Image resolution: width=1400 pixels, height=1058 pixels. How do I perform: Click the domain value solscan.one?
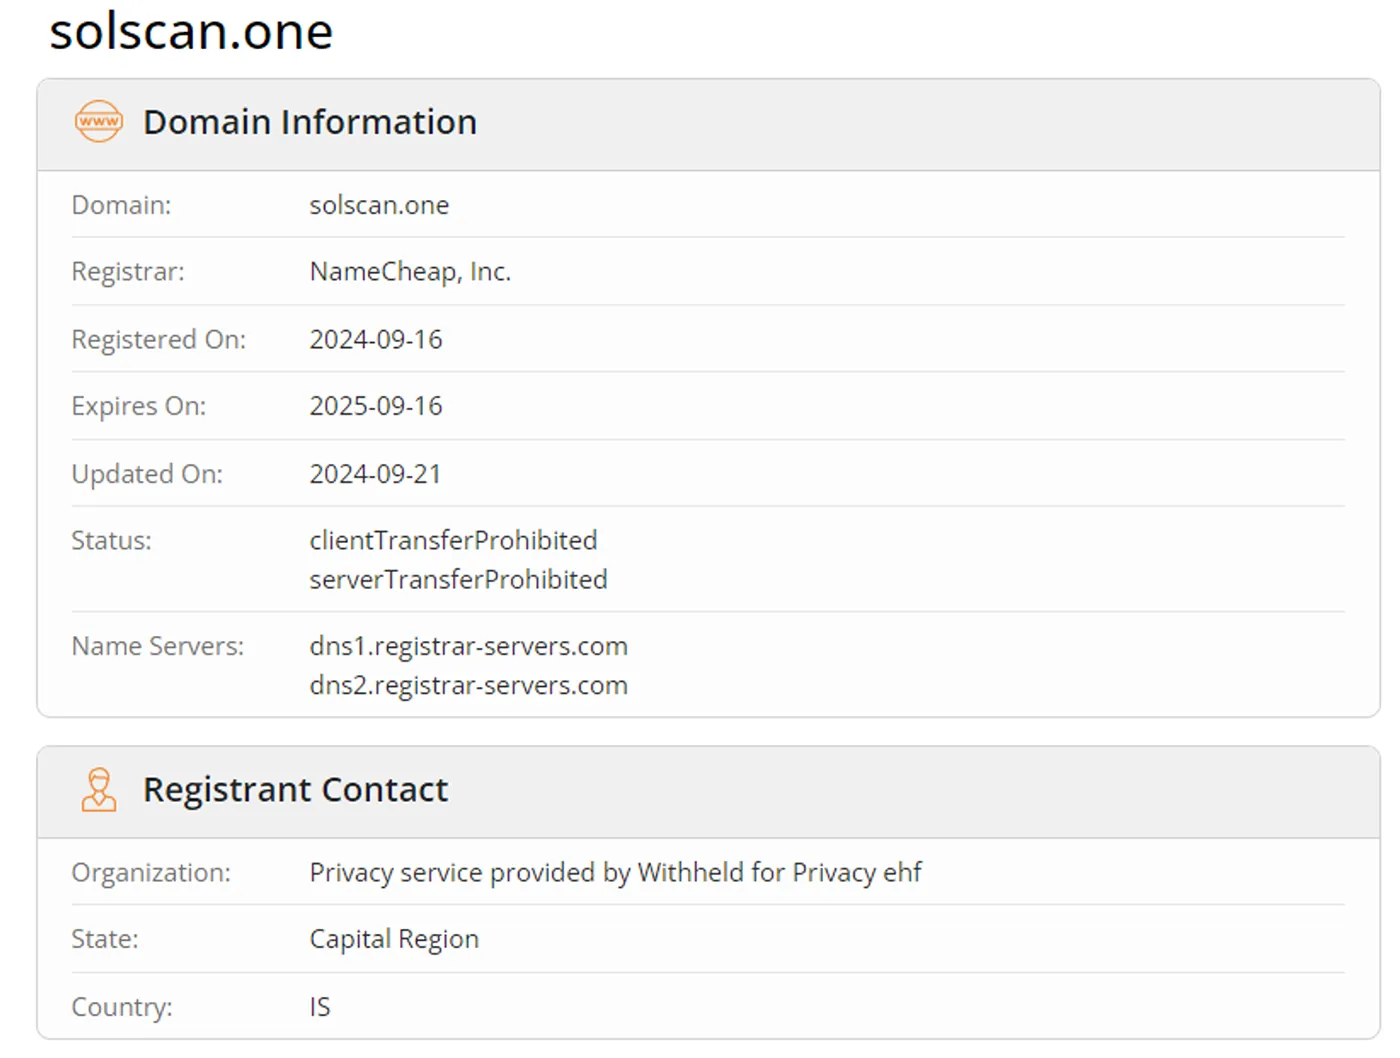tap(379, 205)
